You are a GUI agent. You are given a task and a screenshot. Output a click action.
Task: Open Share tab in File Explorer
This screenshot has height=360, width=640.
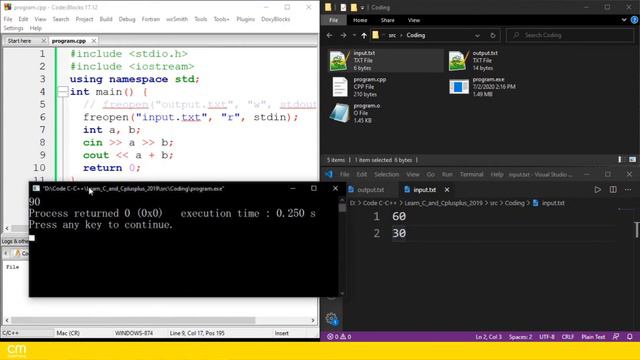click(387, 20)
